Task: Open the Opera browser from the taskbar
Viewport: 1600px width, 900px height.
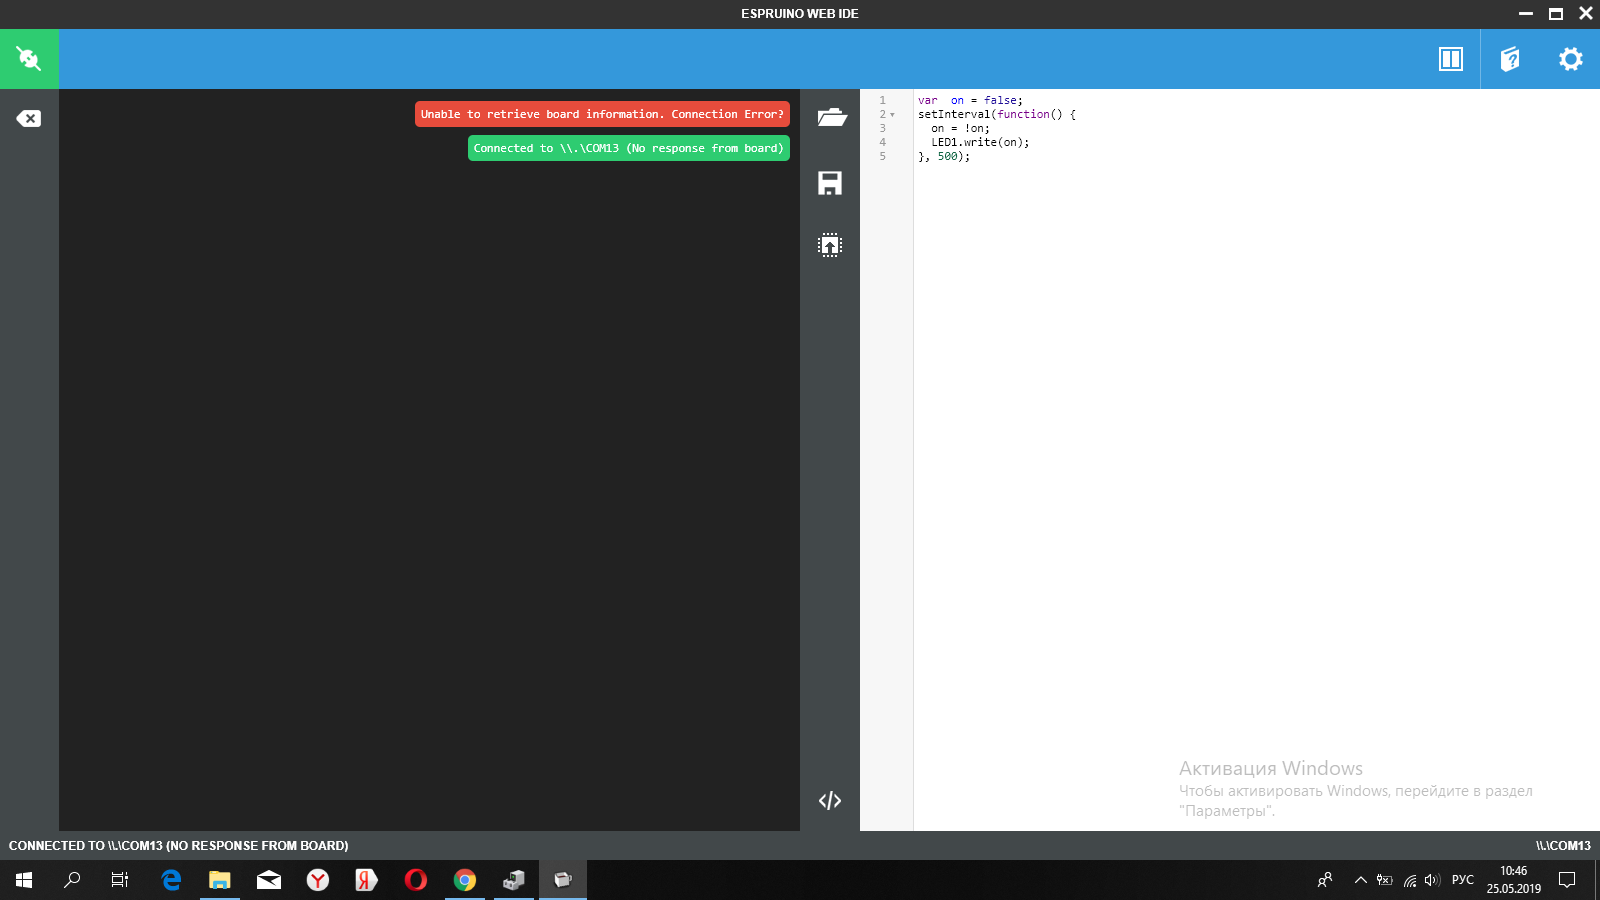Action: pyautogui.click(x=416, y=880)
